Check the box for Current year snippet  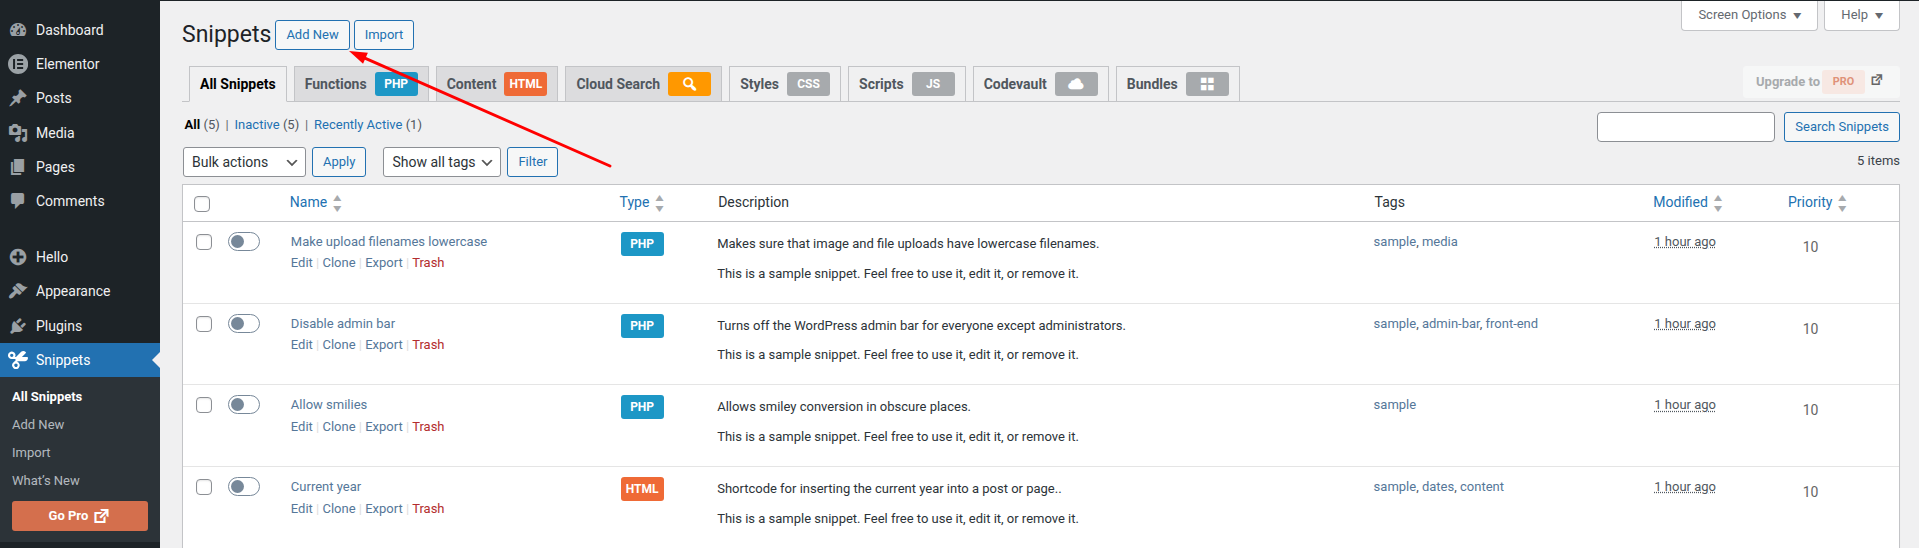(204, 487)
